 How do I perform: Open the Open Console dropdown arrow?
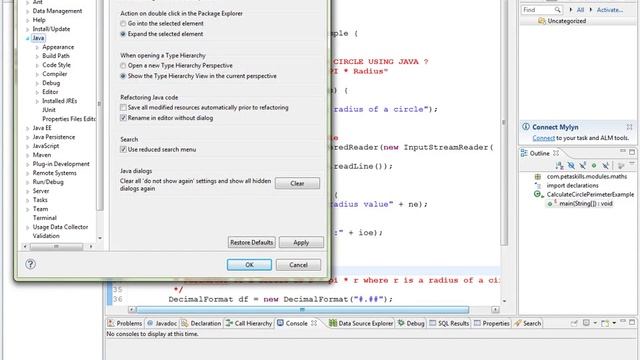click(614, 323)
